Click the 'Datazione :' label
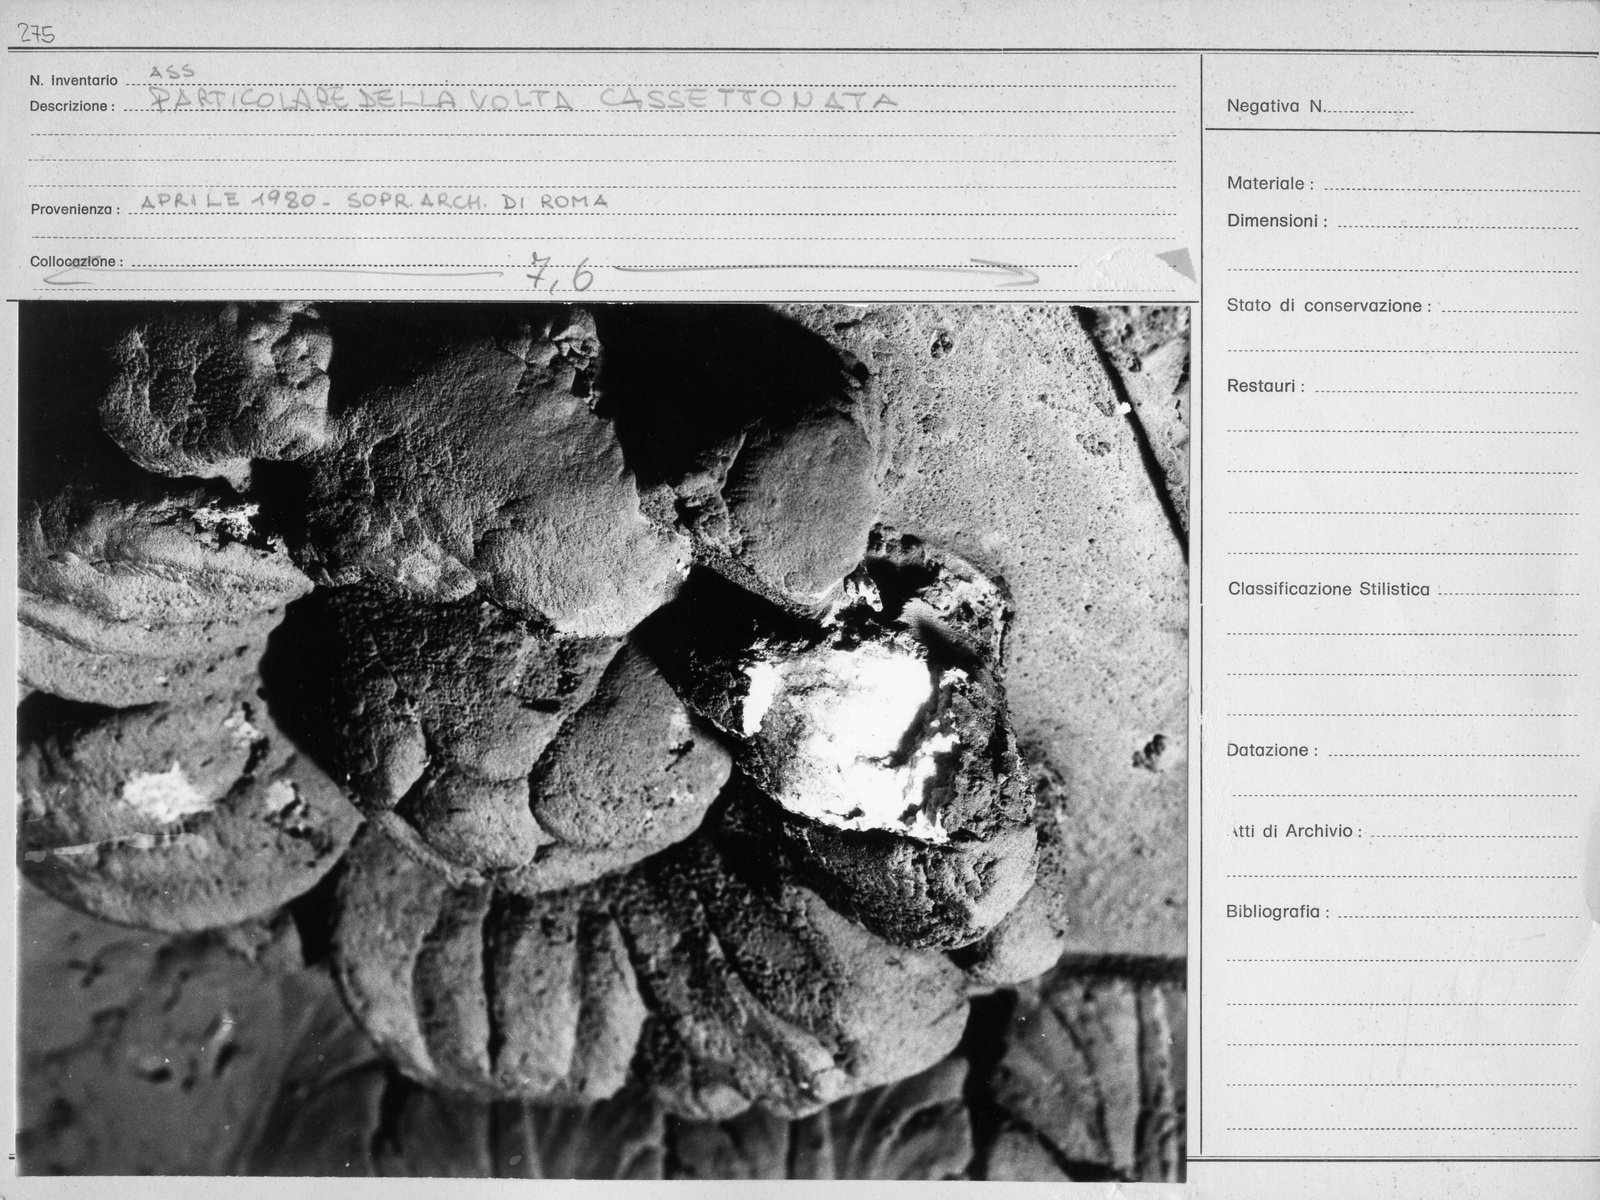1600x1200 pixels. (1272, 750)
